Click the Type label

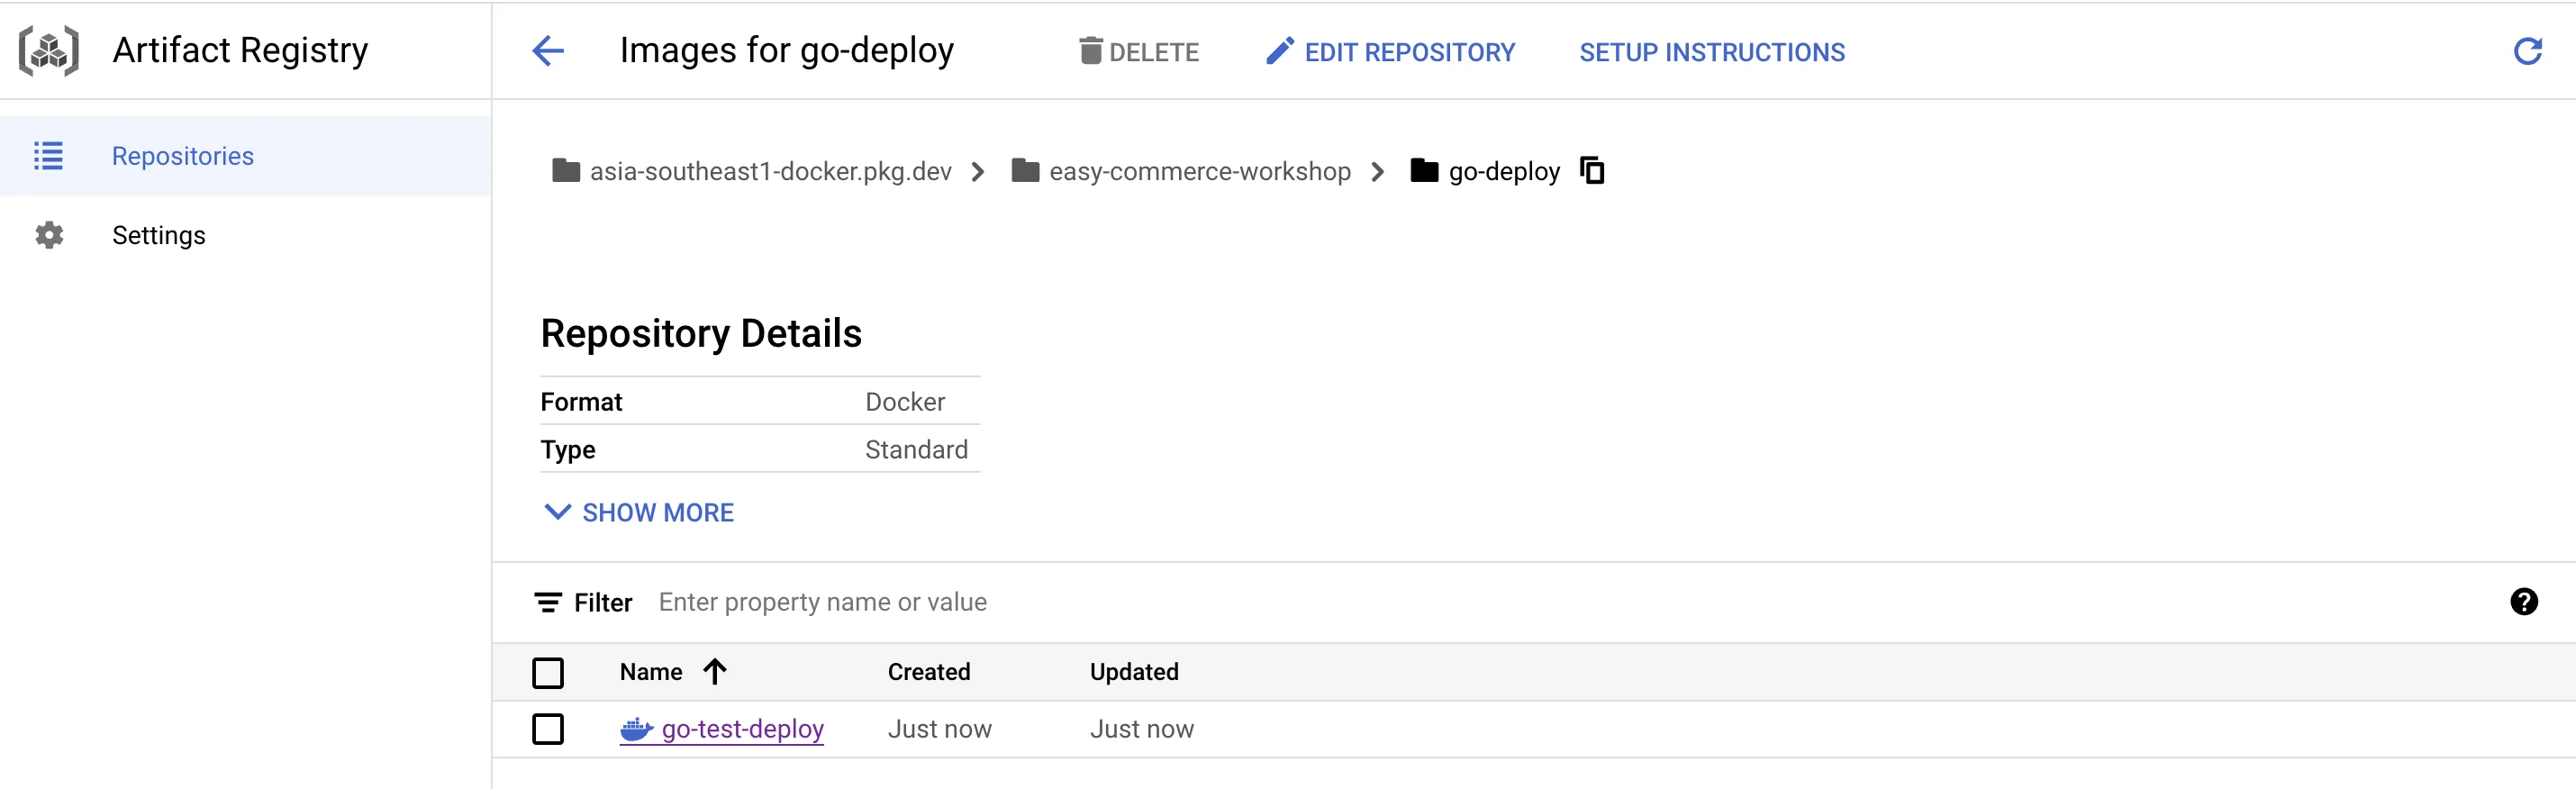[x=568, y=450]
